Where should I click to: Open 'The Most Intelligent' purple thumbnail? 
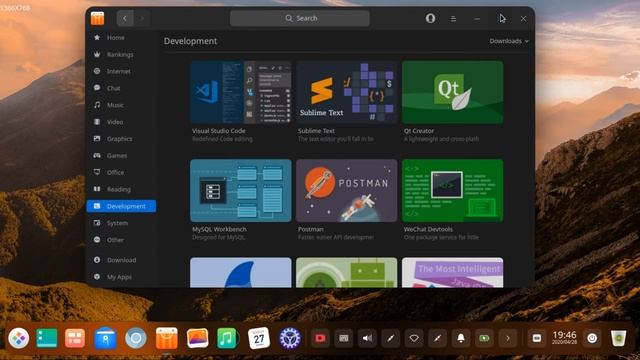pyautogui.click(x=453, y=273)
